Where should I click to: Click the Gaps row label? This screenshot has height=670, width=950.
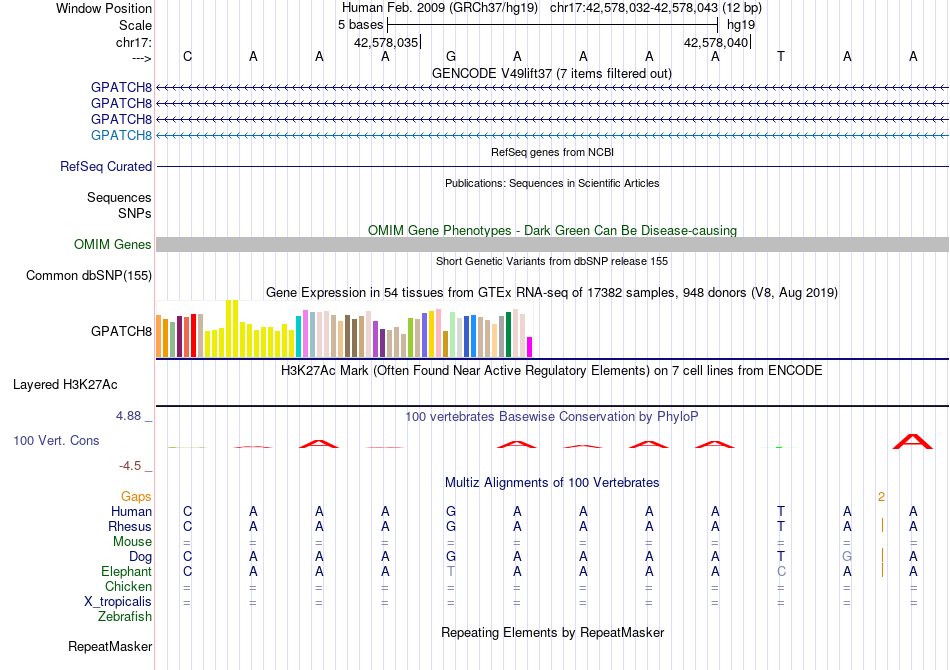coord(136,496)
